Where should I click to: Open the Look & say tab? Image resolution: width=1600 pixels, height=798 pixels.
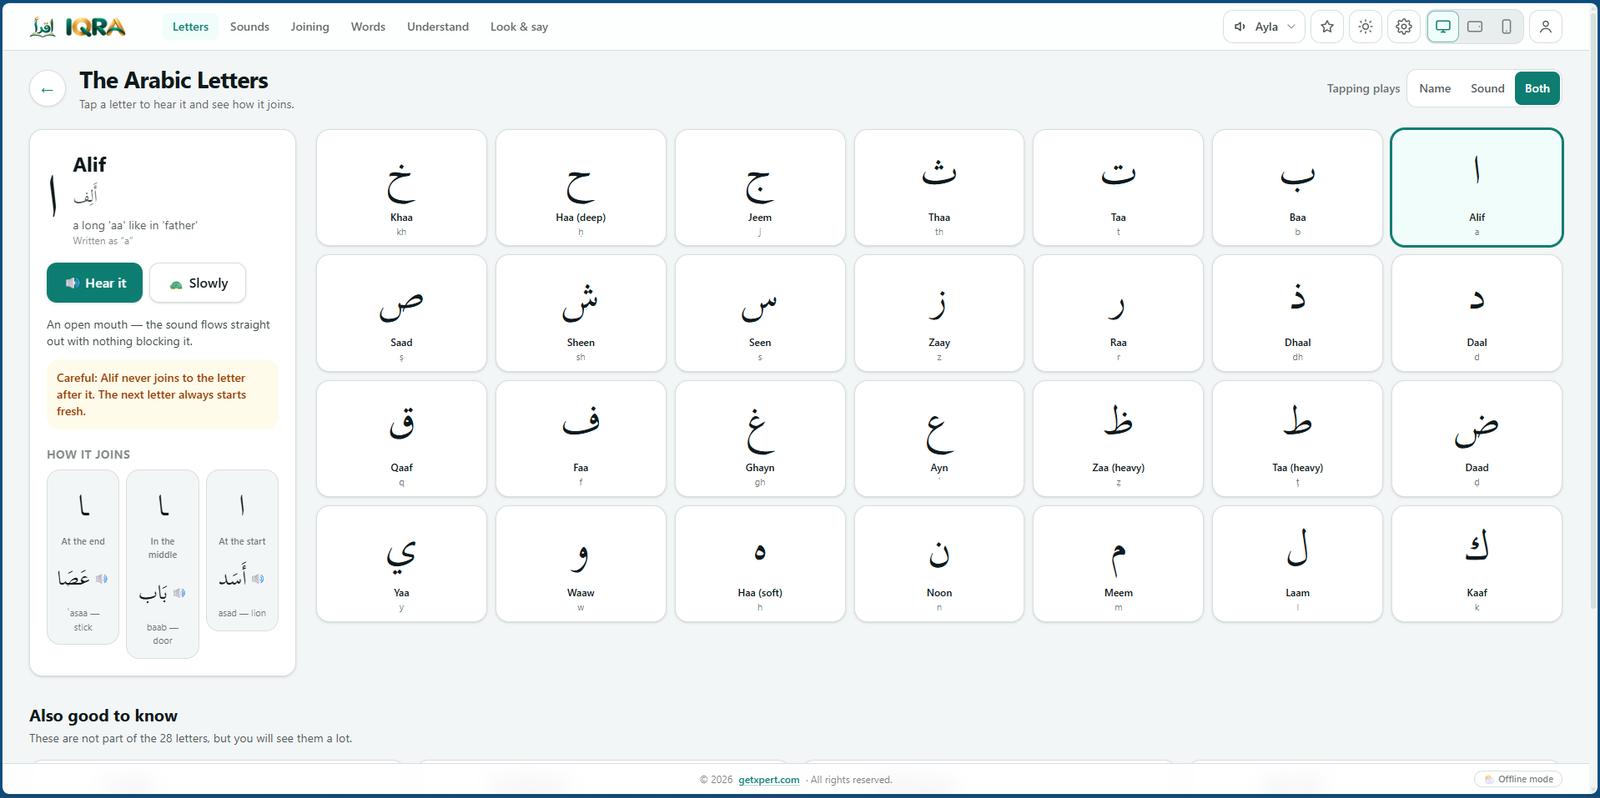tap(519, 27)
